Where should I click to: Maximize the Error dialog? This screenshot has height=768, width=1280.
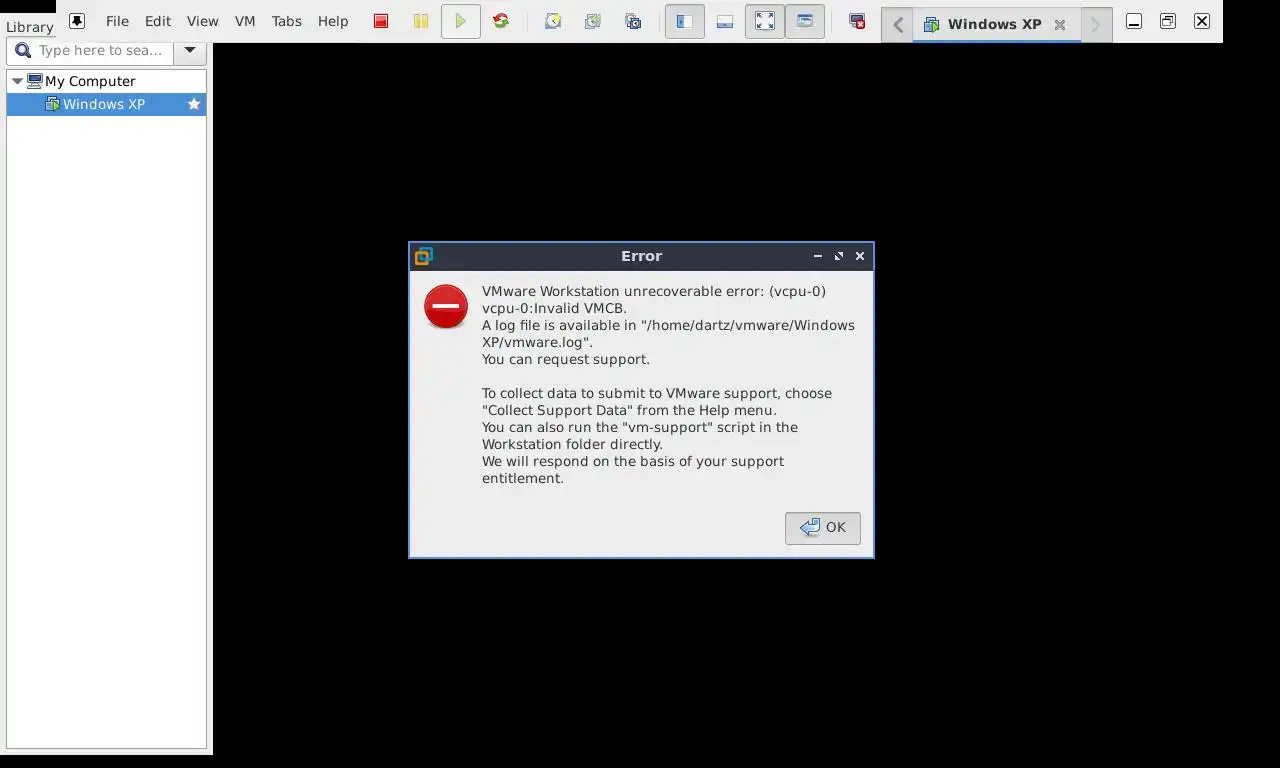839,256
